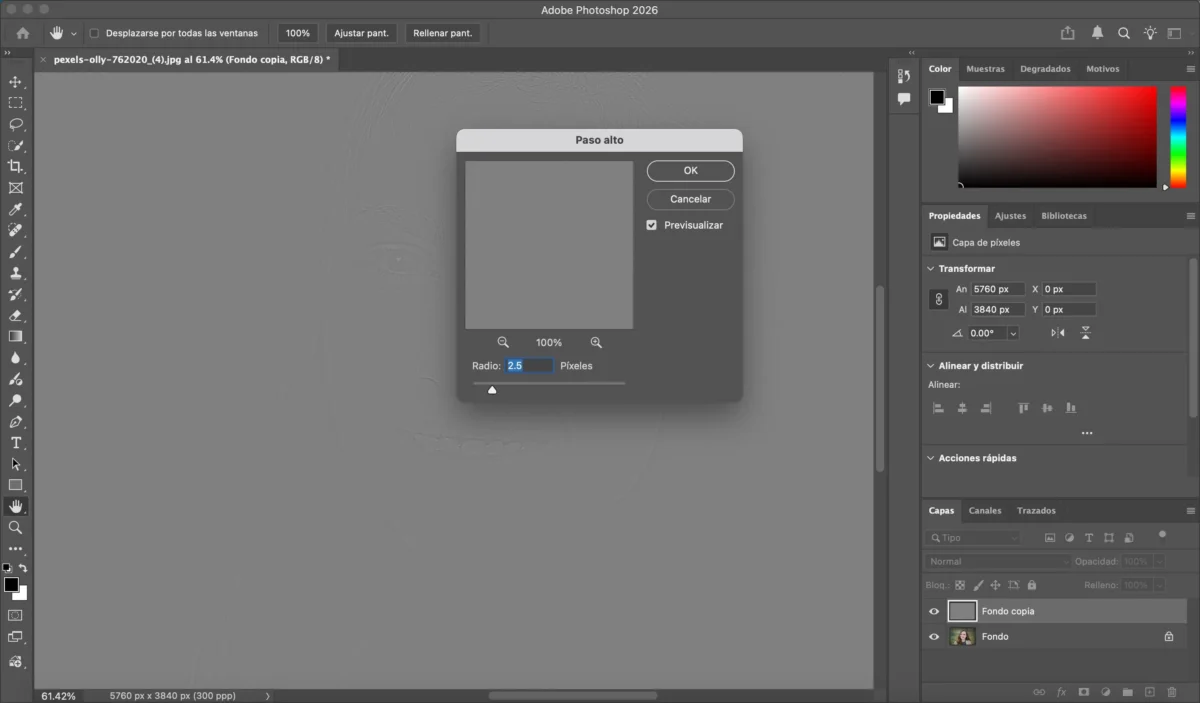Image resolution: width=1200 pixels, height=703 pixels.
Task: Collapse the Transformar section
Action: tap(930, 269)
